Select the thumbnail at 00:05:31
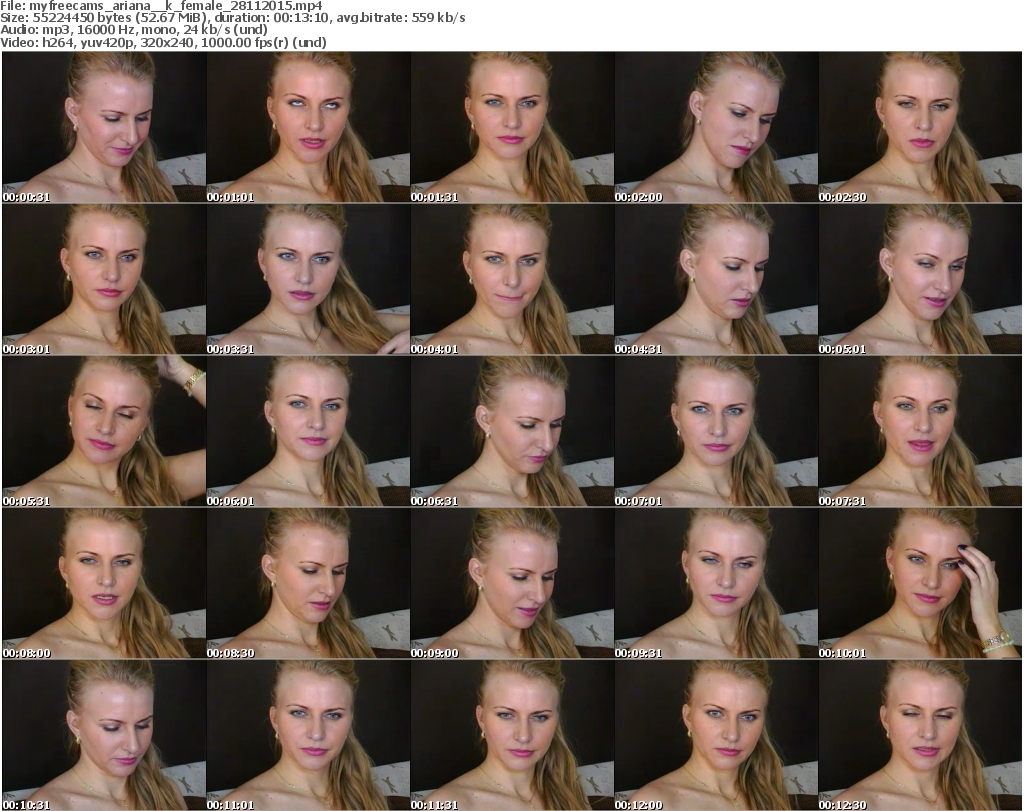Screen dimensions: 1024x811 (104, 432)
